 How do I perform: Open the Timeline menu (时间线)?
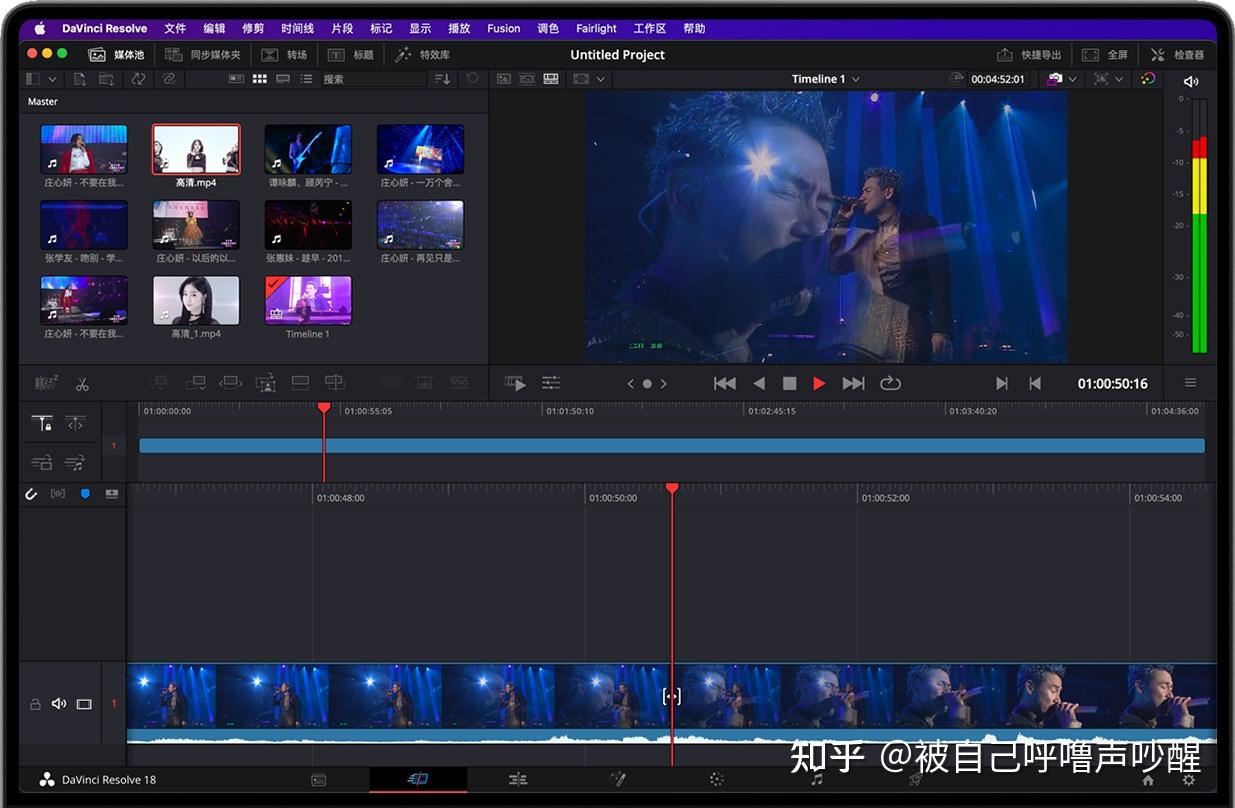[x=297, y=28]
